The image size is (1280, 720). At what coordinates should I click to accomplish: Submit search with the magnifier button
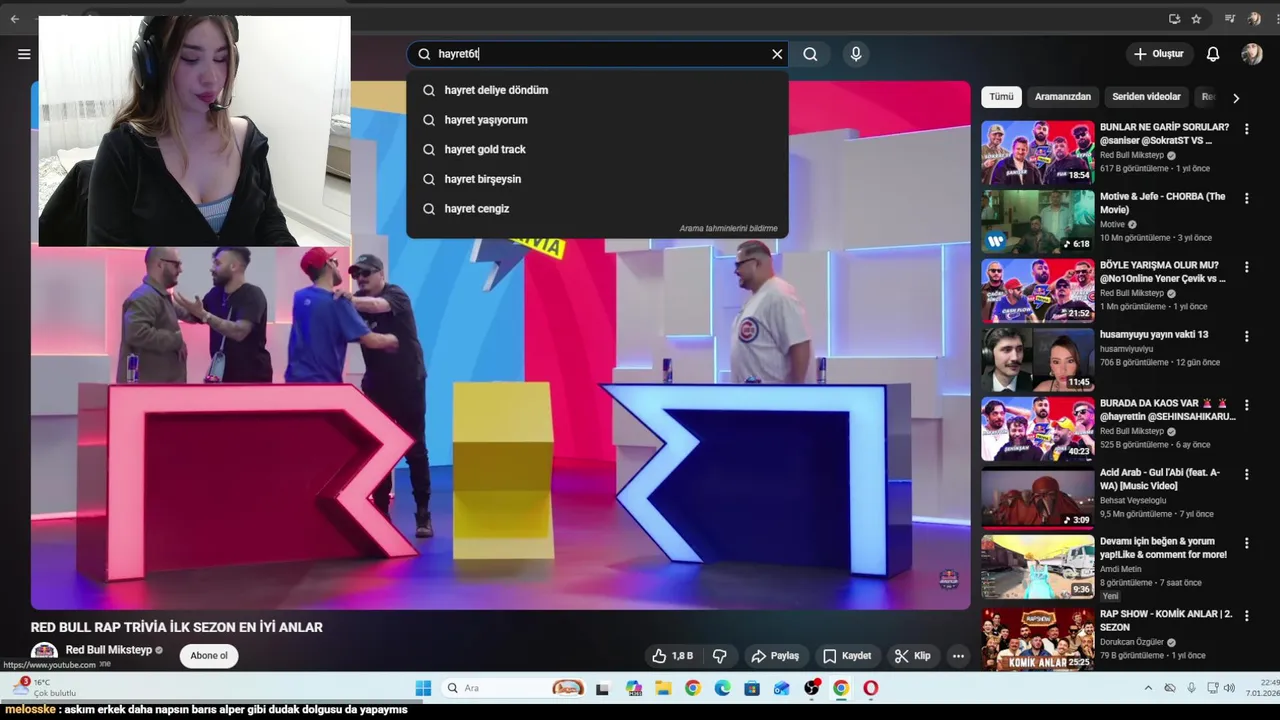tap(810, 54)
